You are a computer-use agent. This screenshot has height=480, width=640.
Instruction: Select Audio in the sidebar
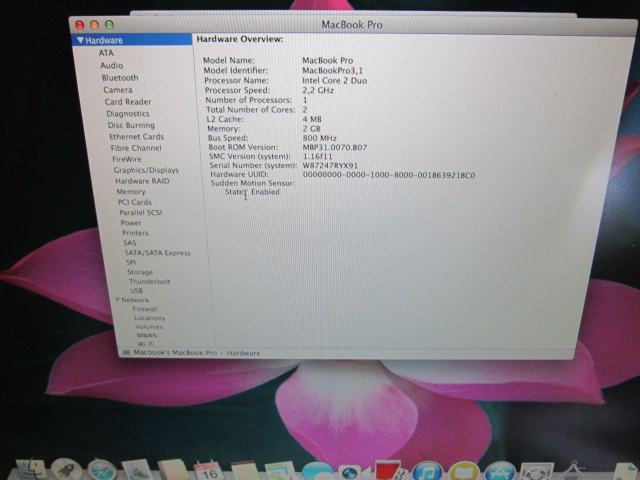pyautogui.click(x=111, y=65)
